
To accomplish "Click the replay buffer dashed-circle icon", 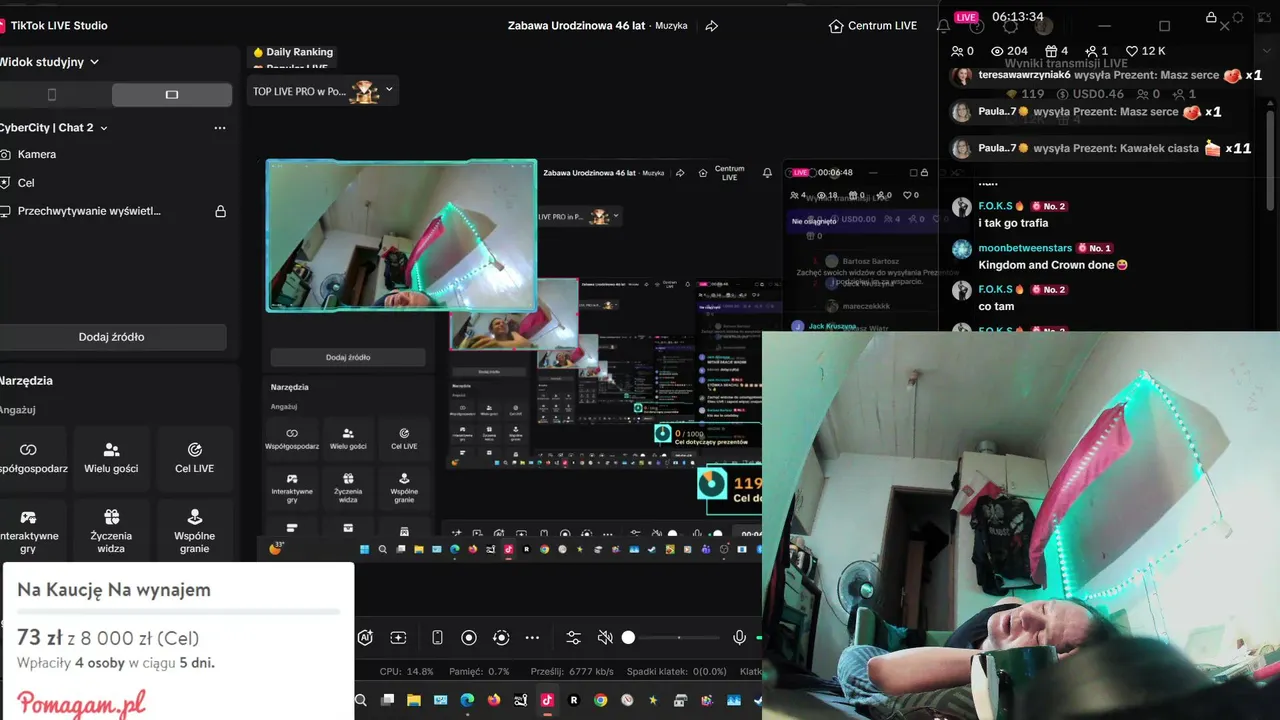I will tap(501, 638).
